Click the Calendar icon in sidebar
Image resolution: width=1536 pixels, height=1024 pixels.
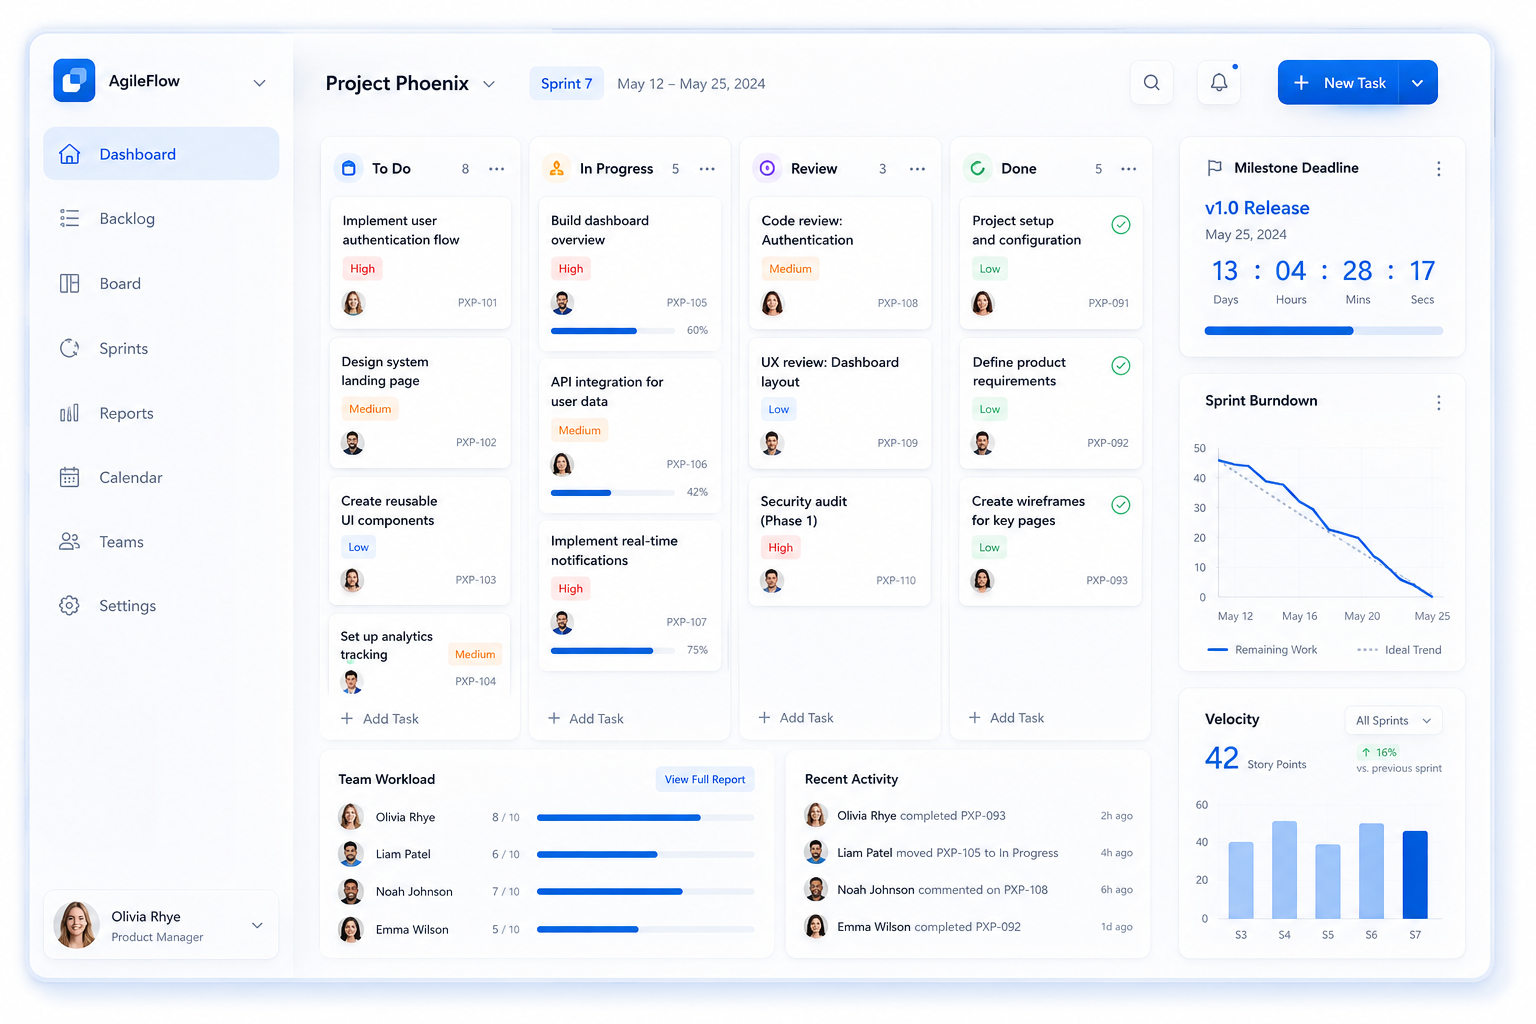(x=70, y=477)
